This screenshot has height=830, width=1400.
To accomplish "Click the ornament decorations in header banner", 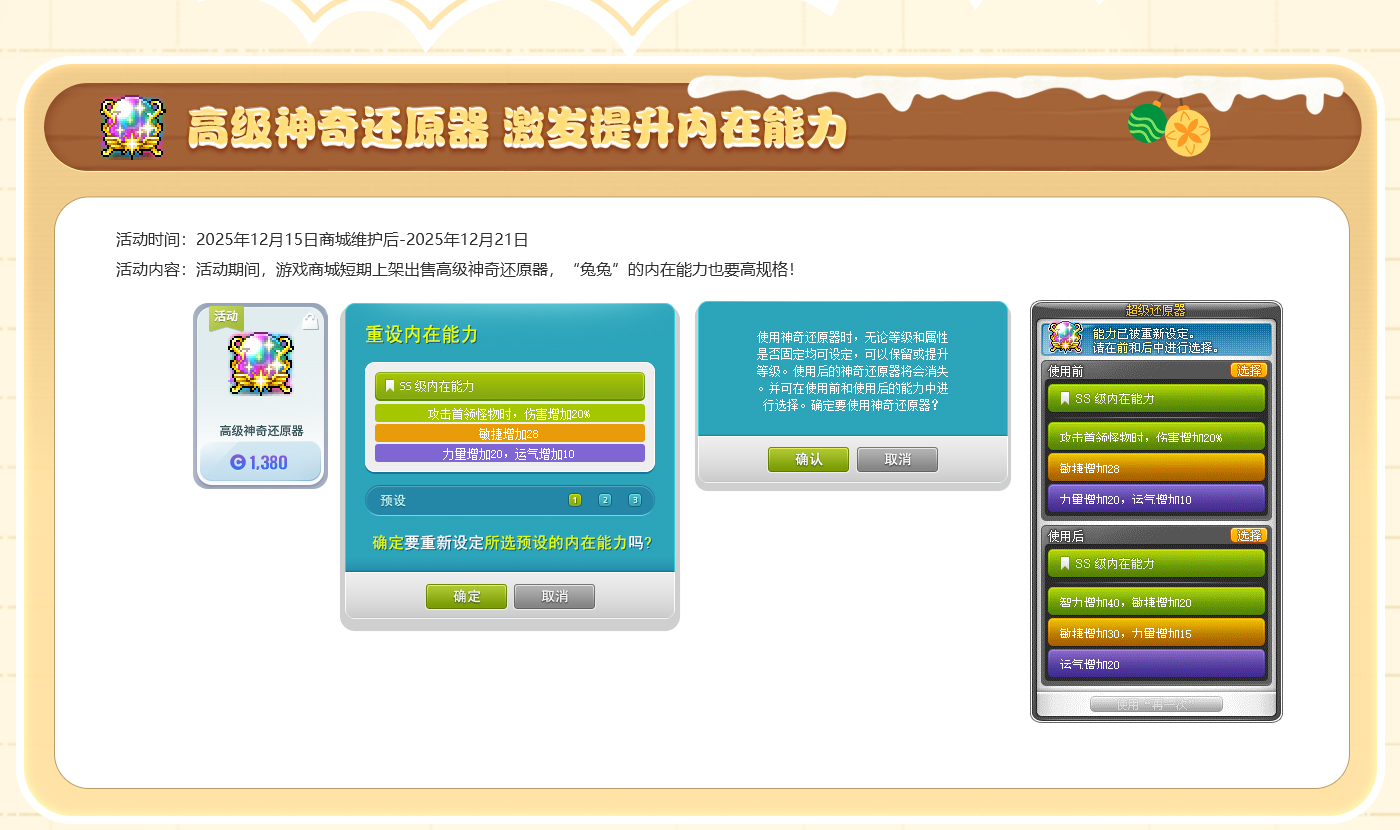I will (x=1169, y=128).
